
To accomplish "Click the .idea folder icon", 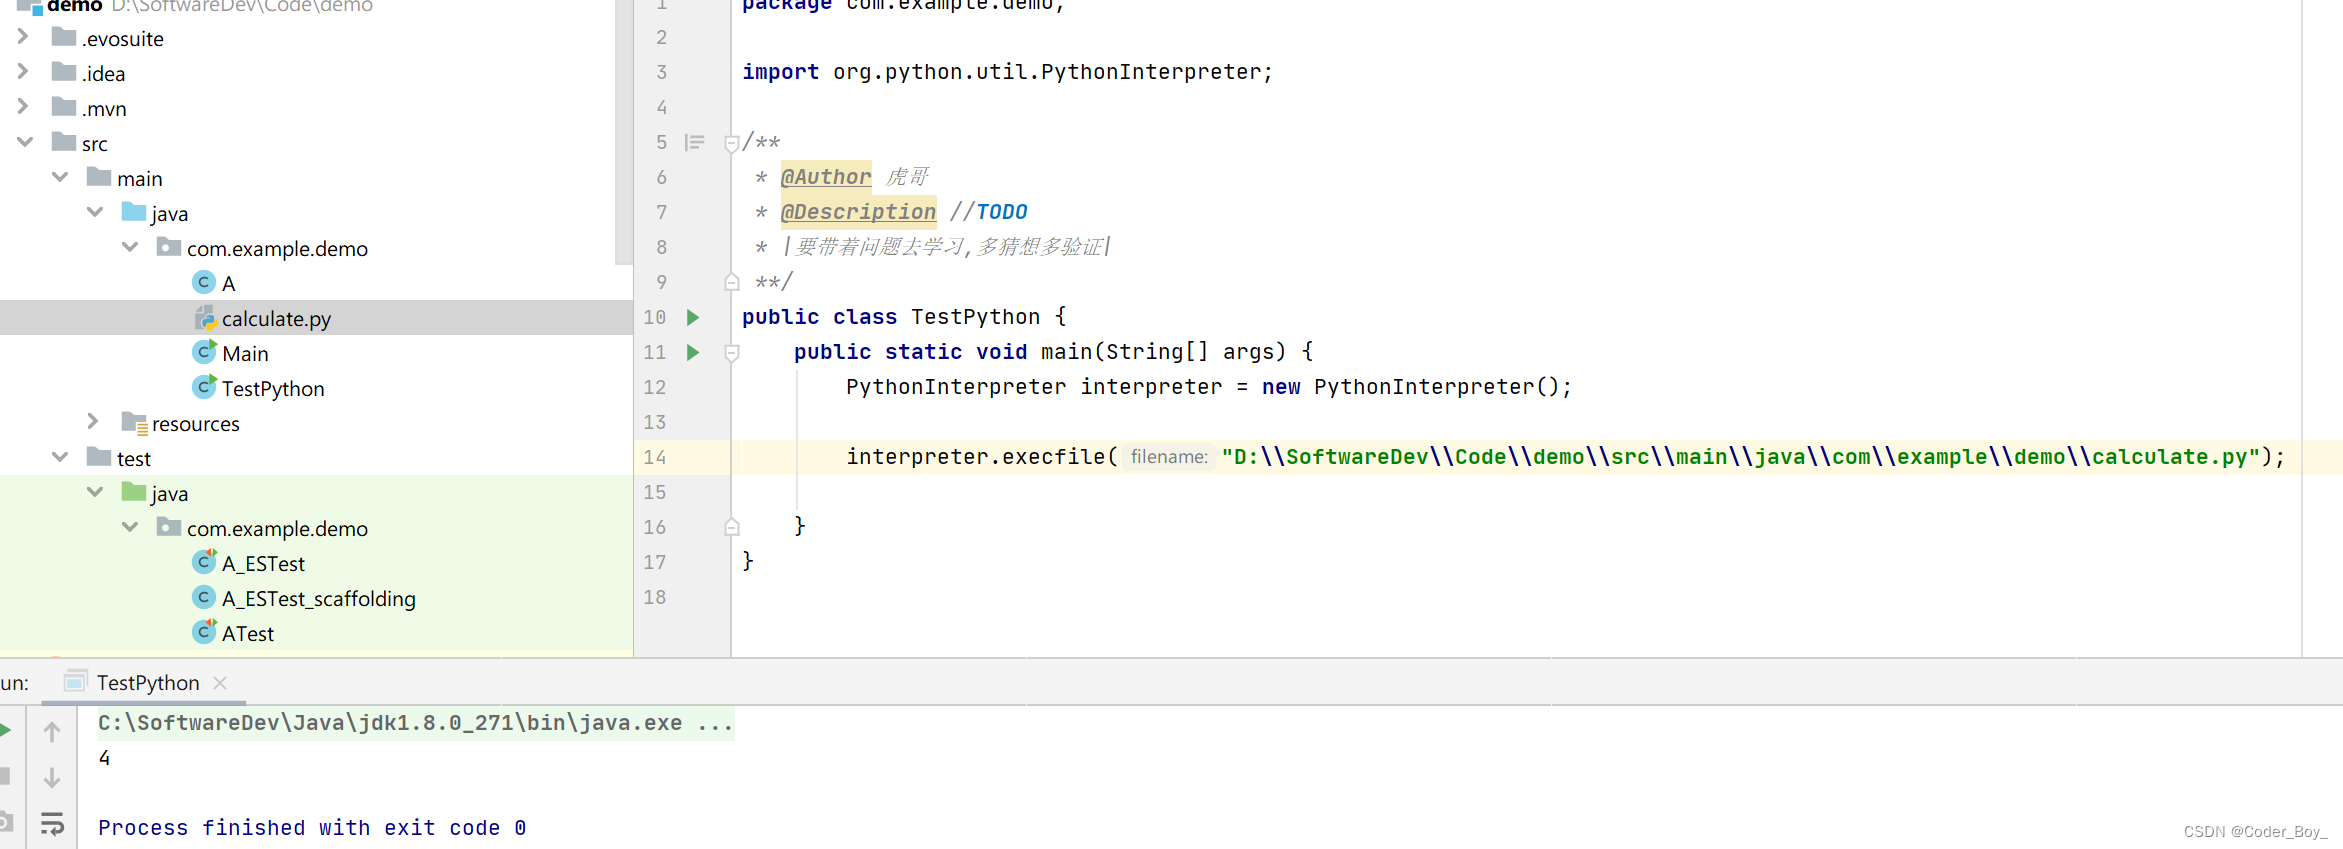I will coord(64,72).
